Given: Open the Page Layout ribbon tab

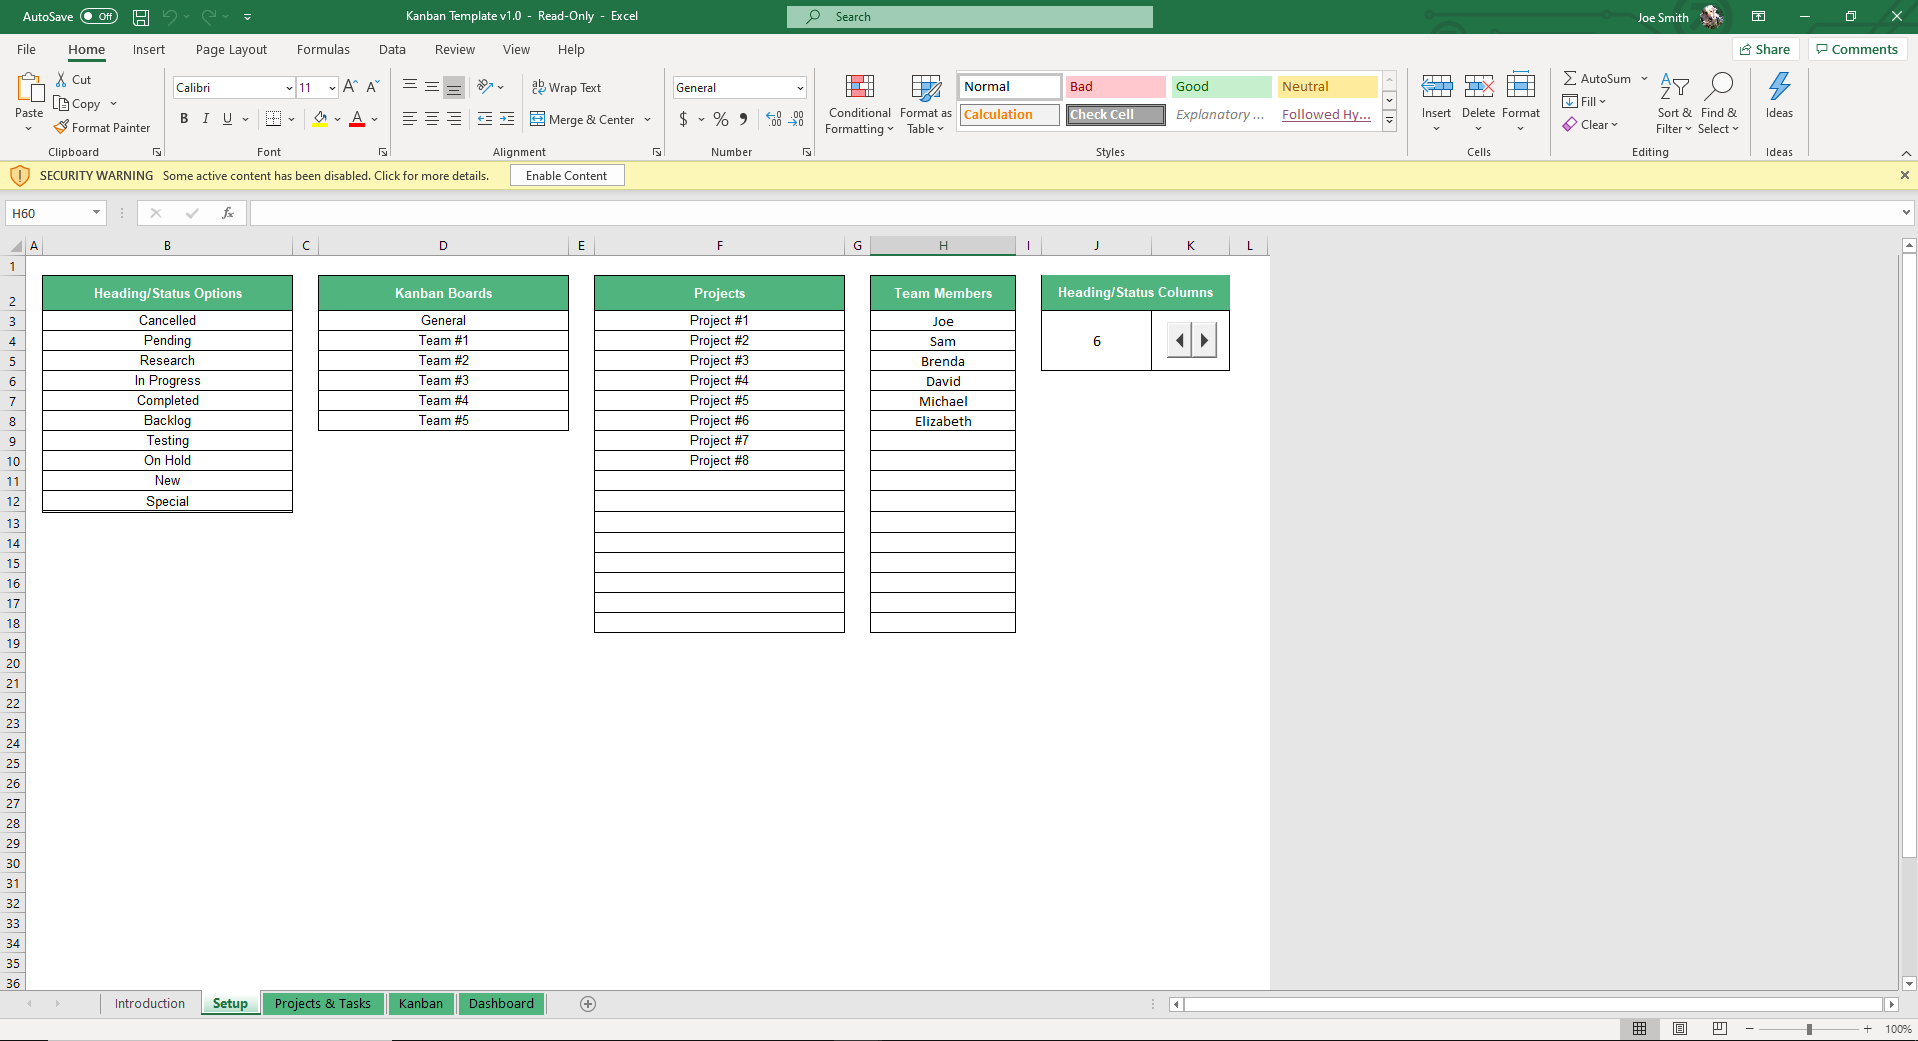Looking at the screenshot, I should tap(231, 50).
